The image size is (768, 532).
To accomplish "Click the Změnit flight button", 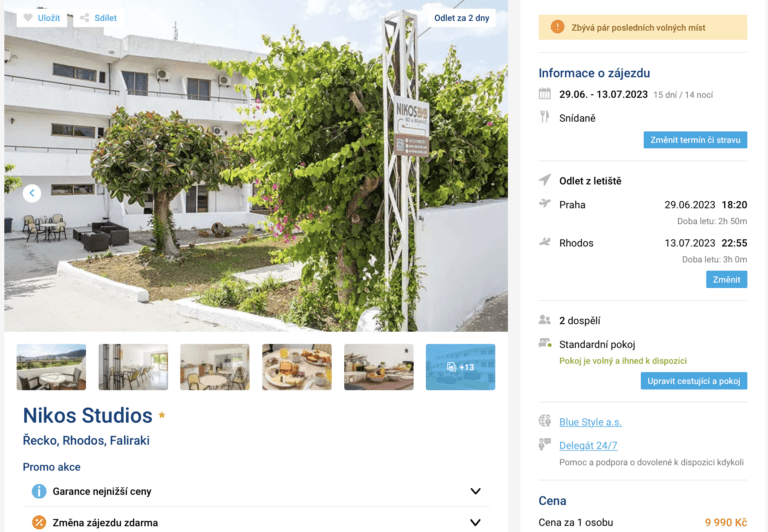I will tap(726, 279).
